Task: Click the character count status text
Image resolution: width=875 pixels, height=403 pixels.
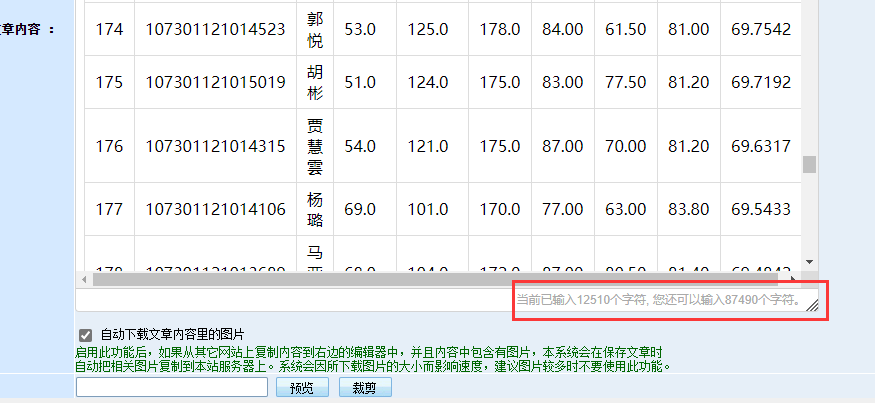Action: click(658, 299)
